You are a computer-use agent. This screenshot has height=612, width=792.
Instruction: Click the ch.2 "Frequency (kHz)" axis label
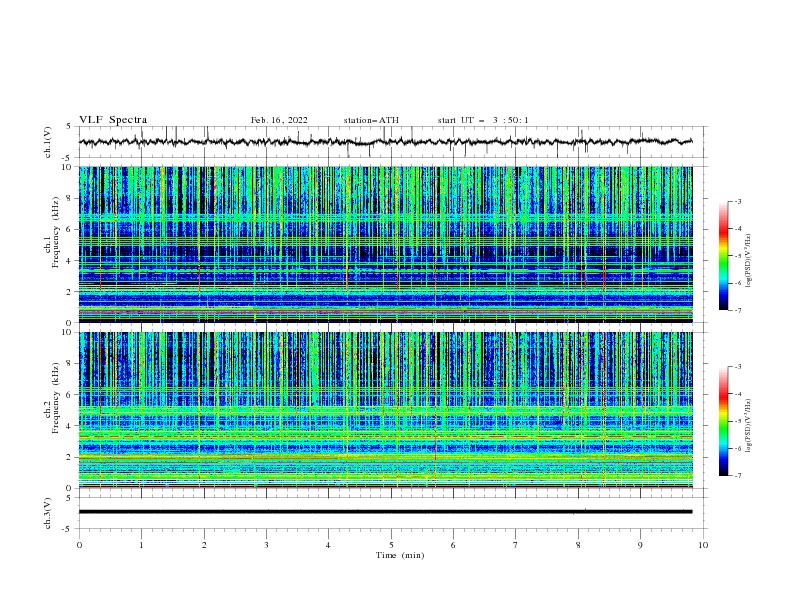[56, 398]
